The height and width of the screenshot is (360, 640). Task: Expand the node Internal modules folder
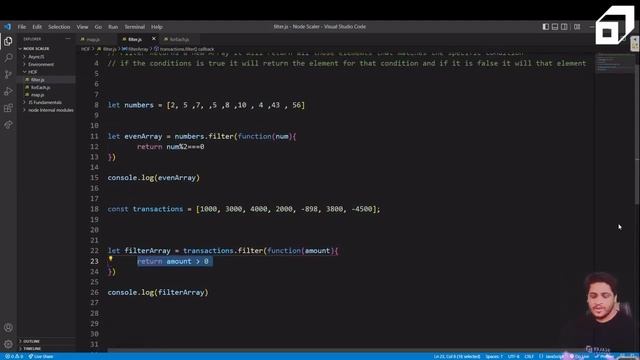point(48,110)
